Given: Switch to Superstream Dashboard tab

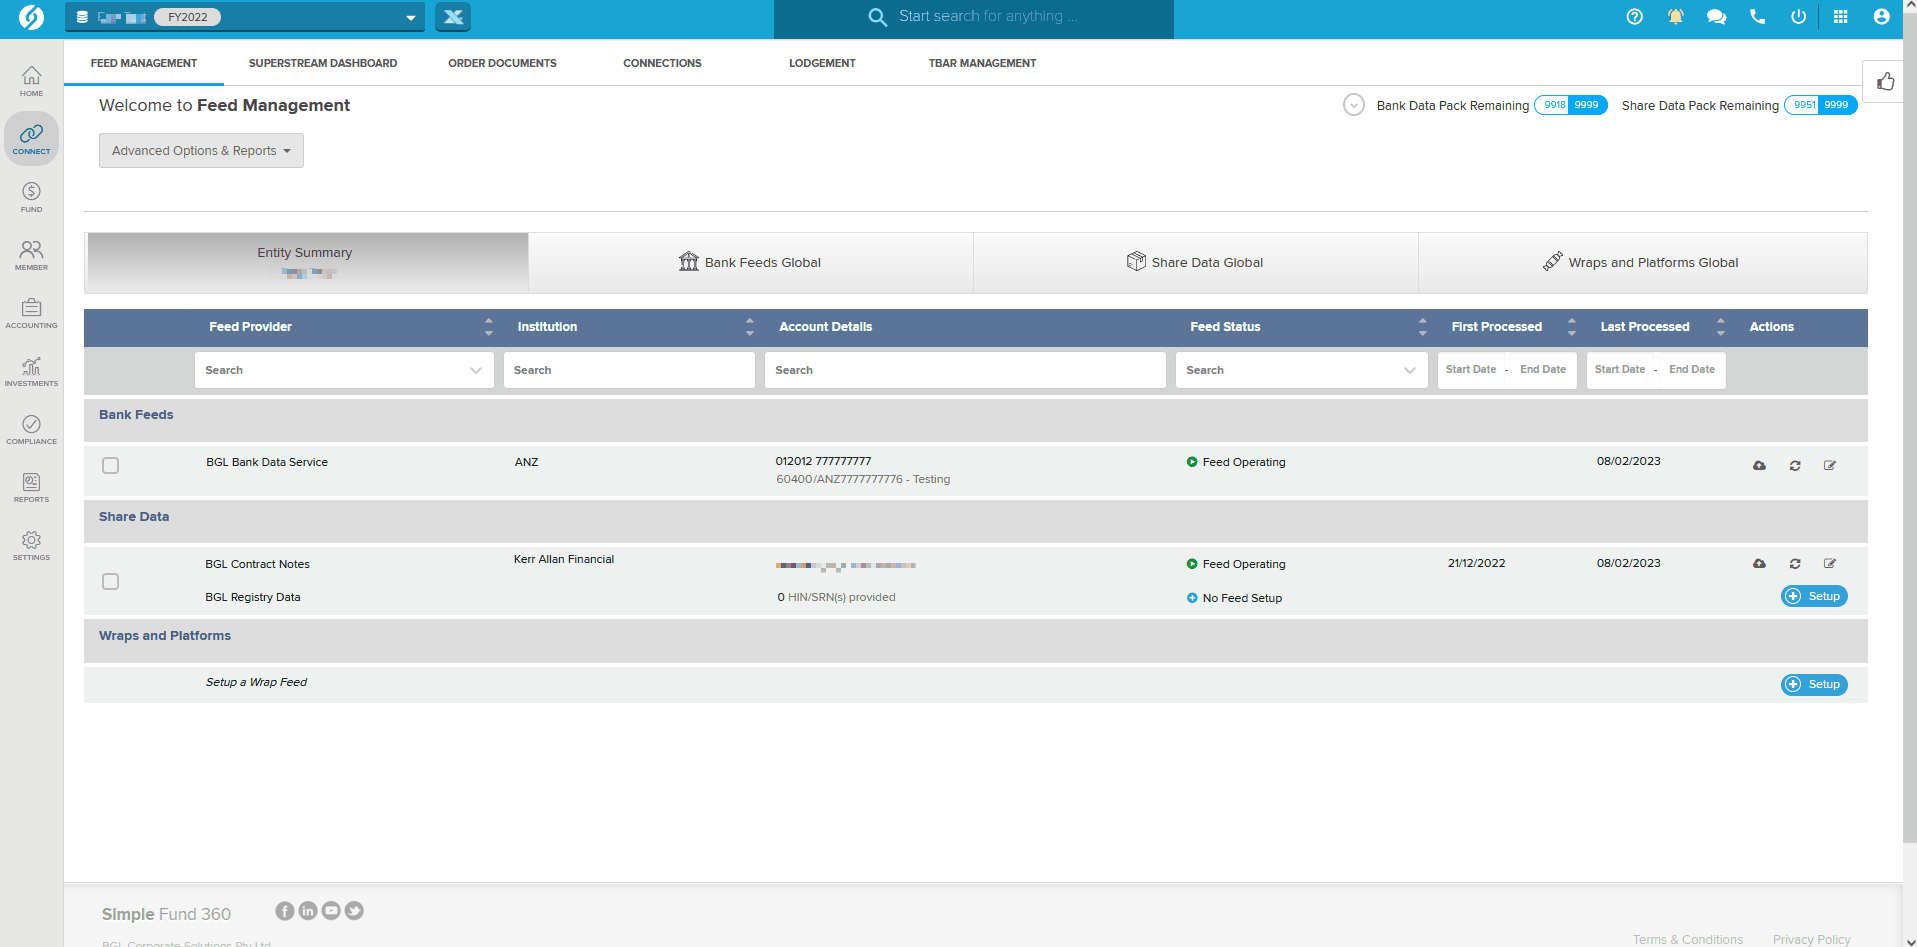Looking at the screenshot, I should (323, 63).
